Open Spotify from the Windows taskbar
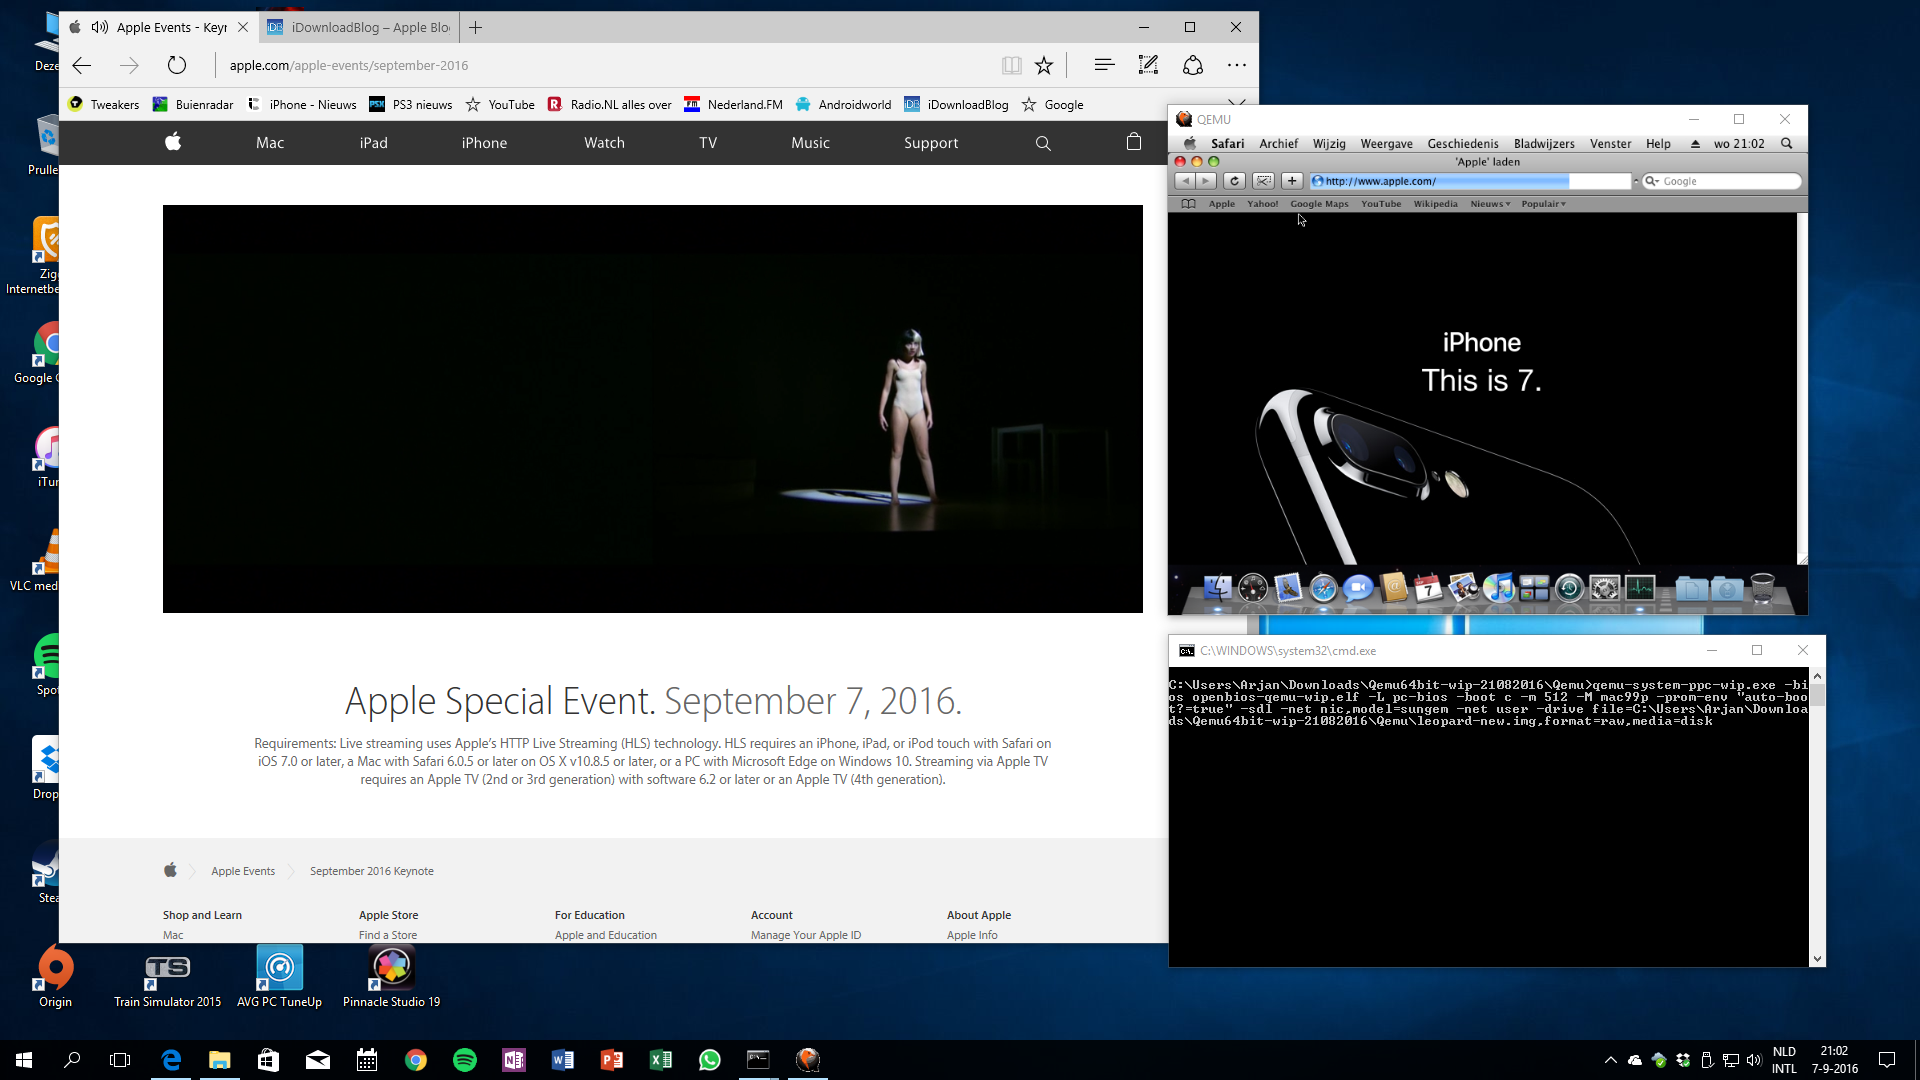The image size is (1920, 1080). tap(465, 1060)
